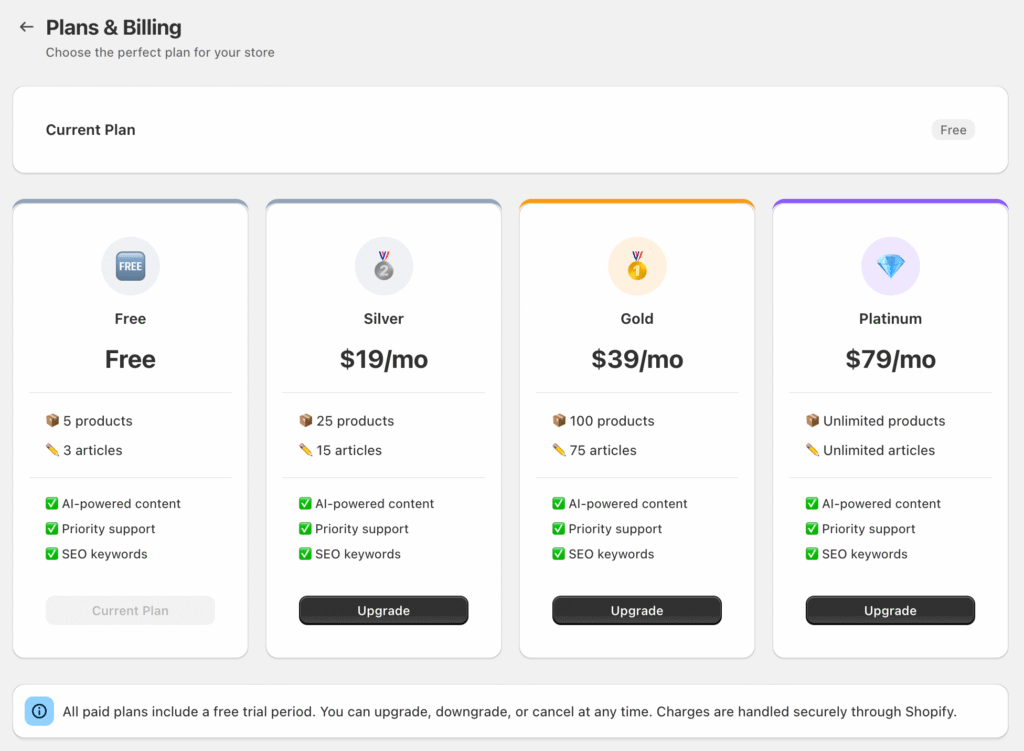1024x751 pixels.
Task: Upgrade to the Gold plan
Action: 637,610
